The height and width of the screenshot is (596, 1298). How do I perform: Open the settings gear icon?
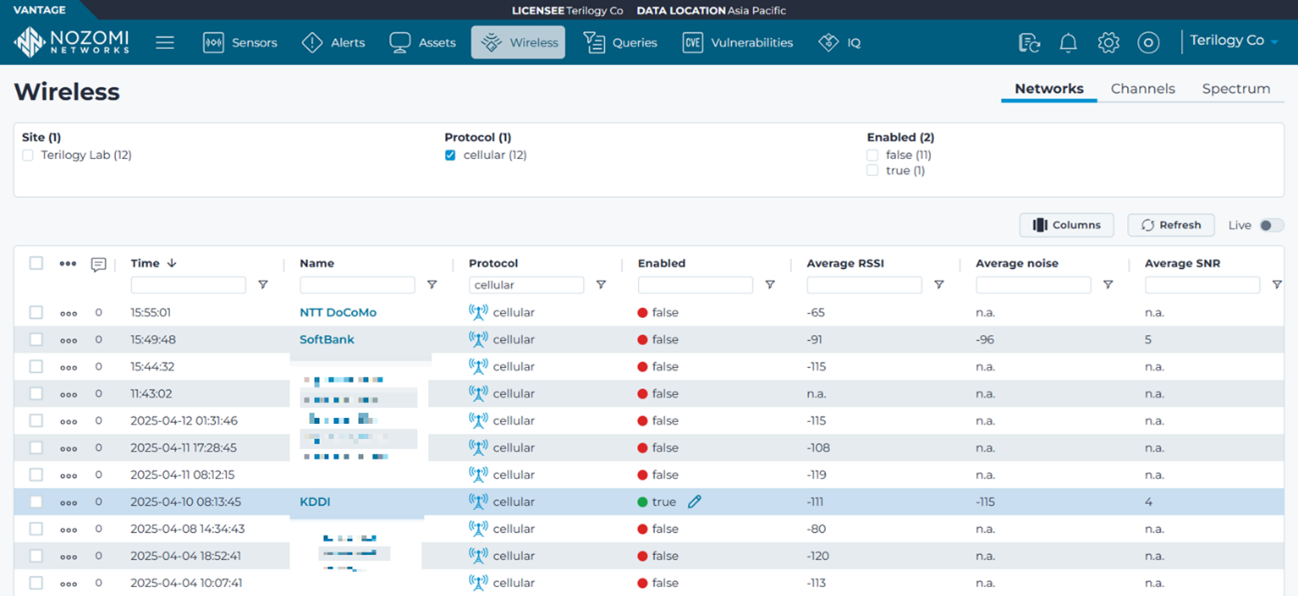click(x=1108, y=43)
